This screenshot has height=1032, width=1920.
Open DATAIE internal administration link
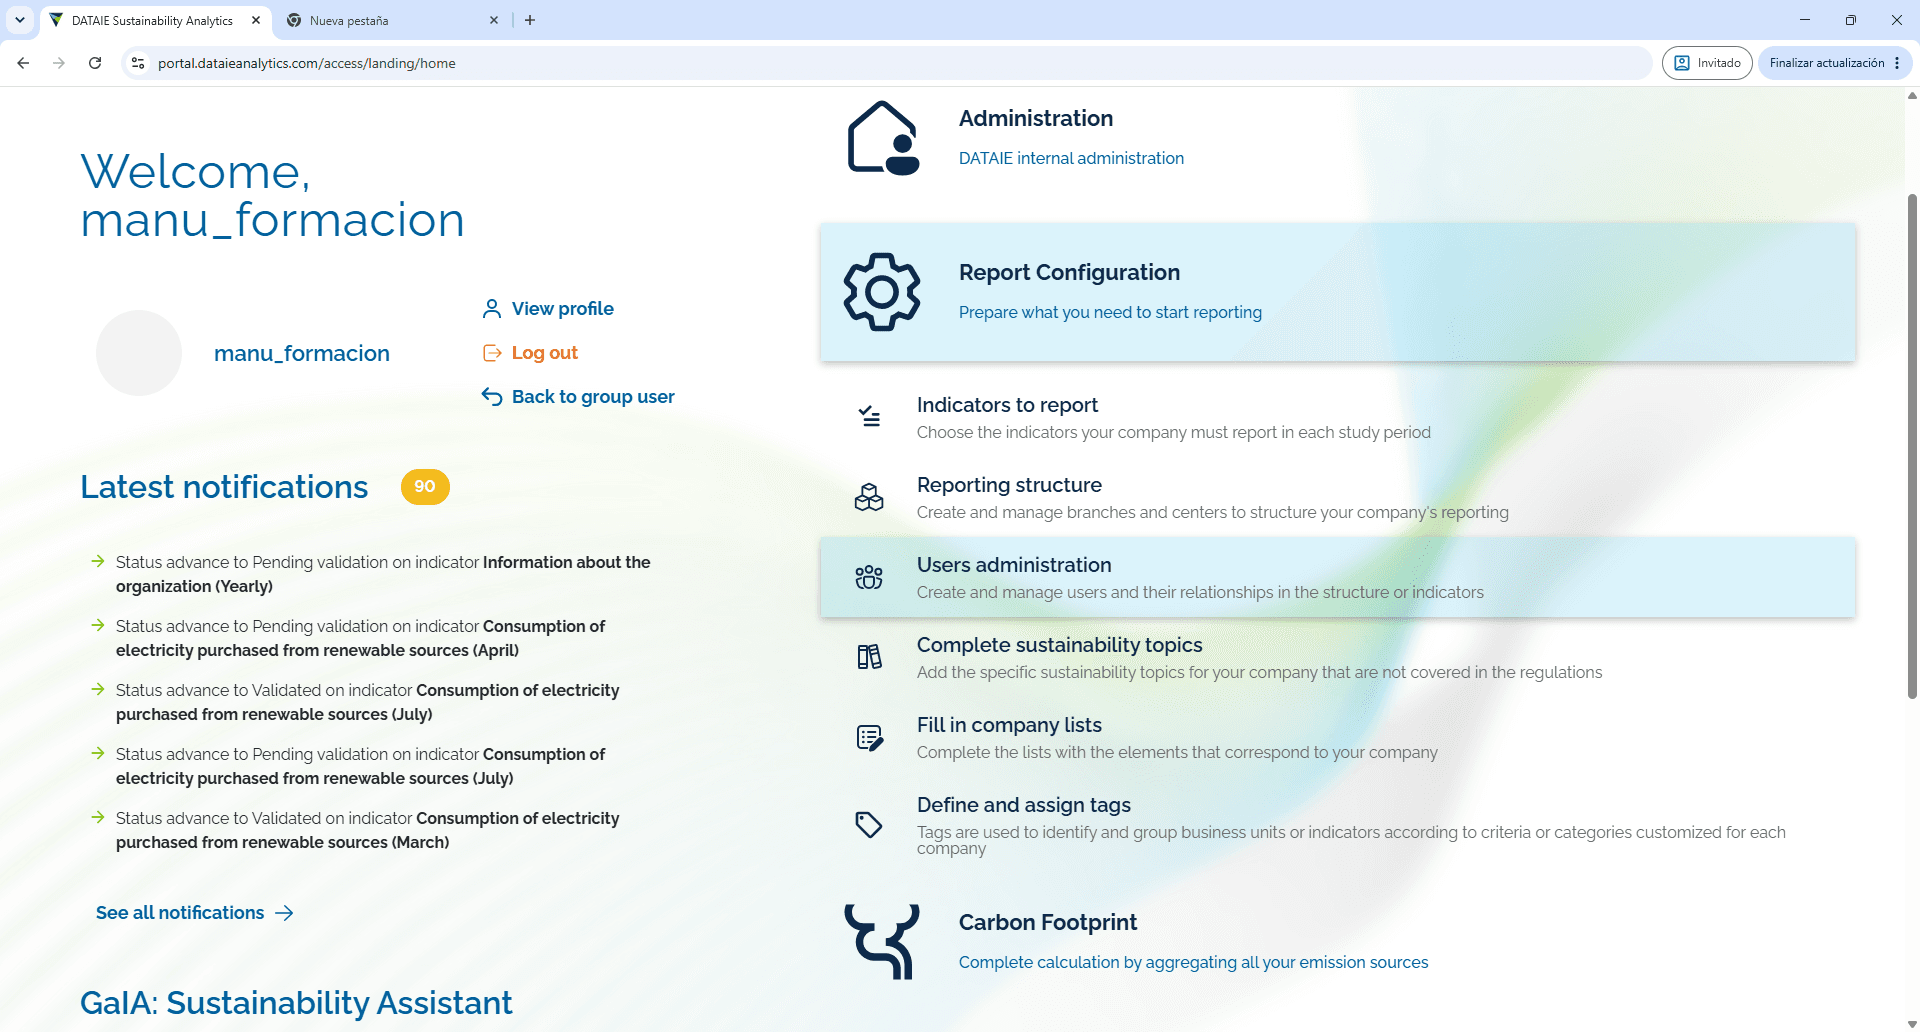click(x=1071, y=158)
